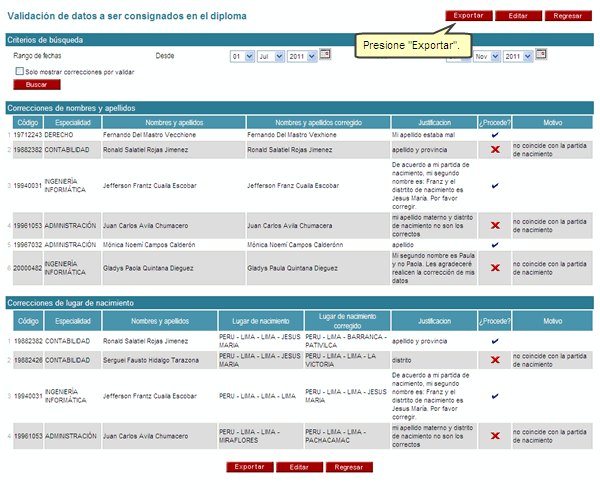Open the Desde day dropdown showing 01
Viewport: 600px width, 490px height.
(x=243, y=57)
